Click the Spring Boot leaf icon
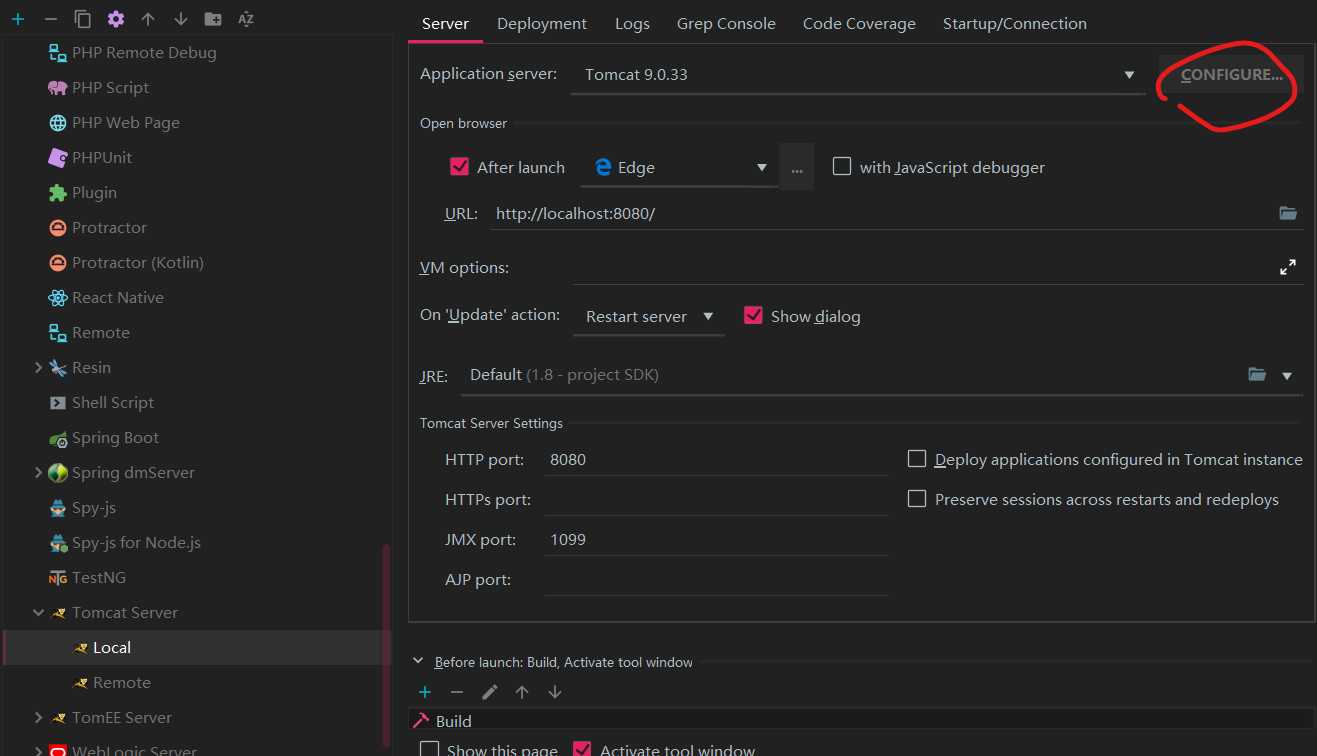 [x=58, y=438]
